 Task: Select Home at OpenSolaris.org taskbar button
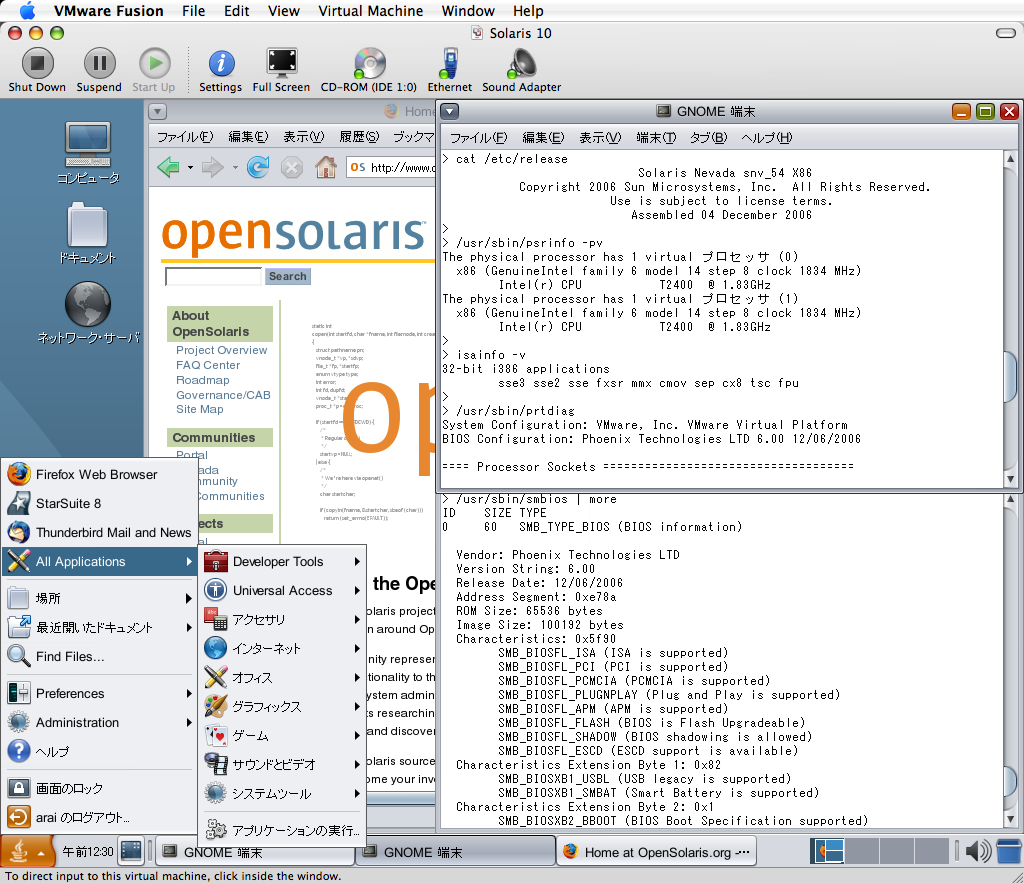(656, 852)
